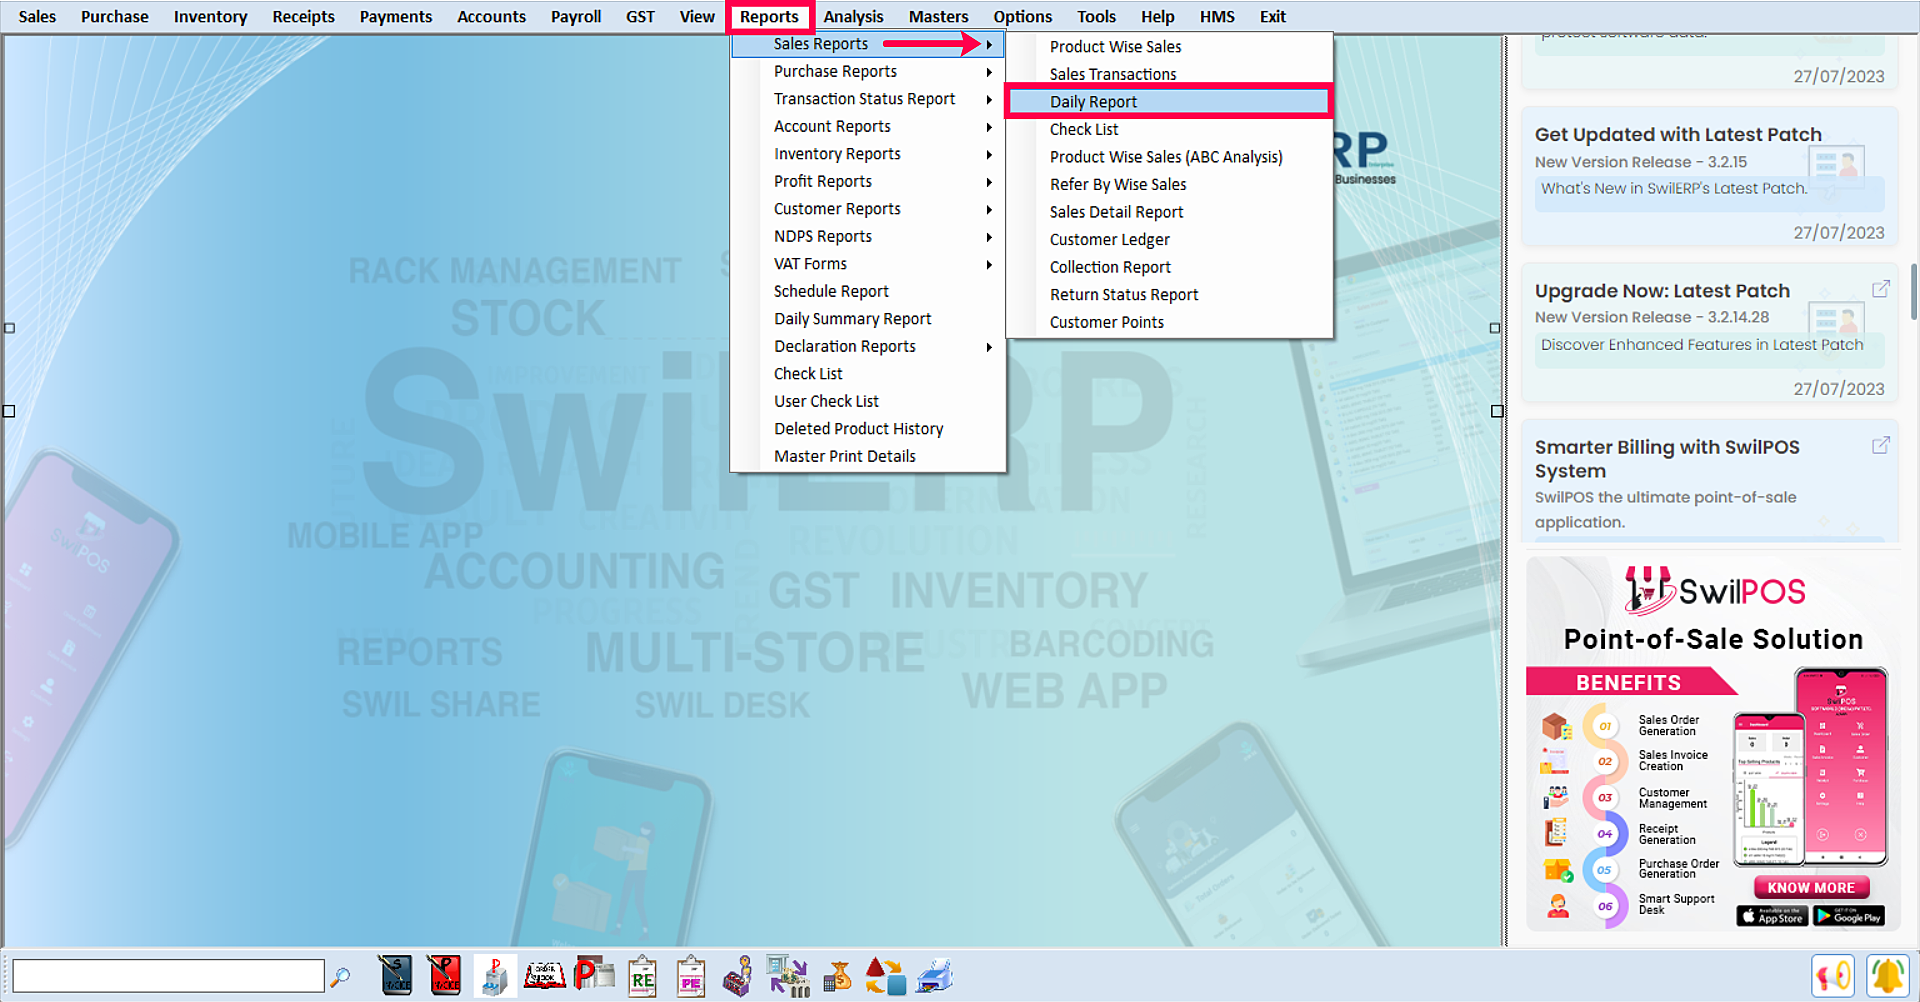Open the Sales Invoice (S) icon

[396, 976]
